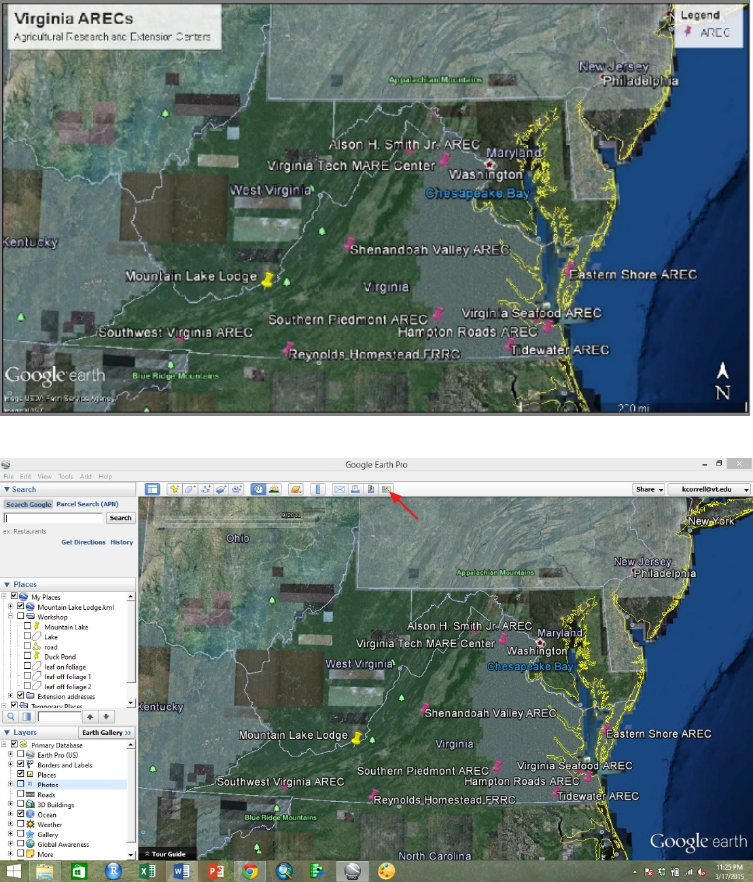Screen dimensions: 753x882
Task: Check the leaf on foliage checkbox
Action: click(27, 667)
